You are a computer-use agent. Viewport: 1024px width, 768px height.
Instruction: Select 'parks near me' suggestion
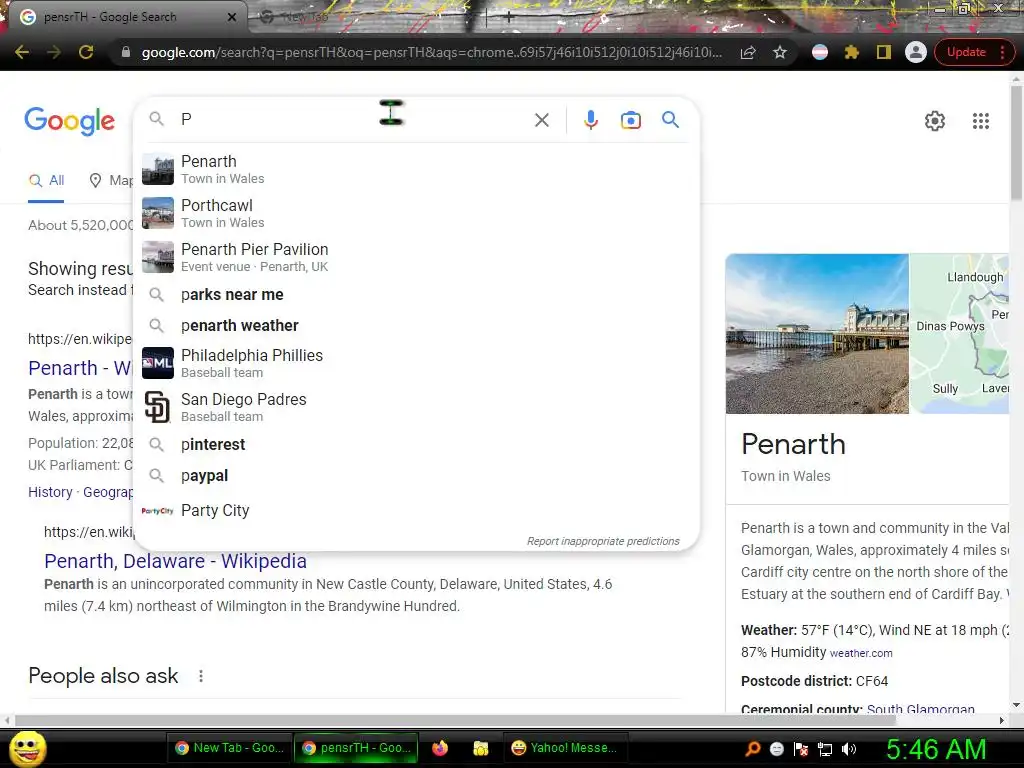coord(416,295)
